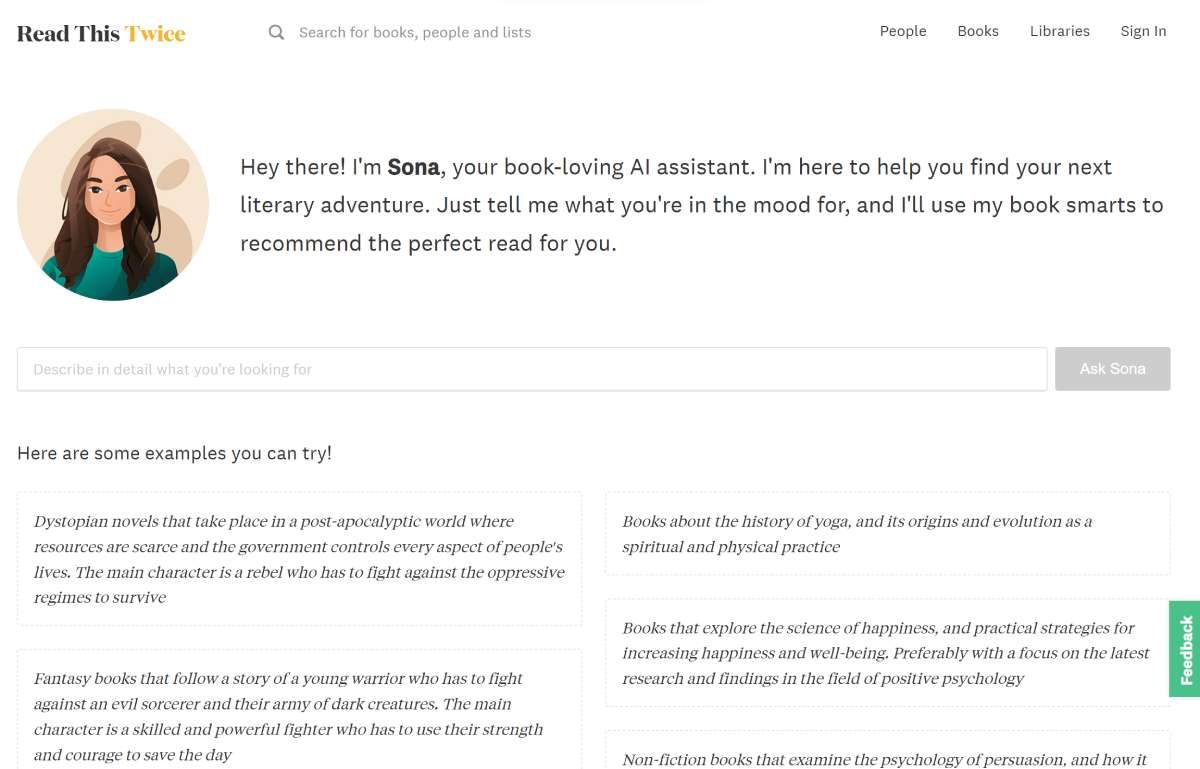Click the 'Describe in detail' input box
Image resolution: width=1200 pixels, height=769 pixels.
click(x=531, y=369)
